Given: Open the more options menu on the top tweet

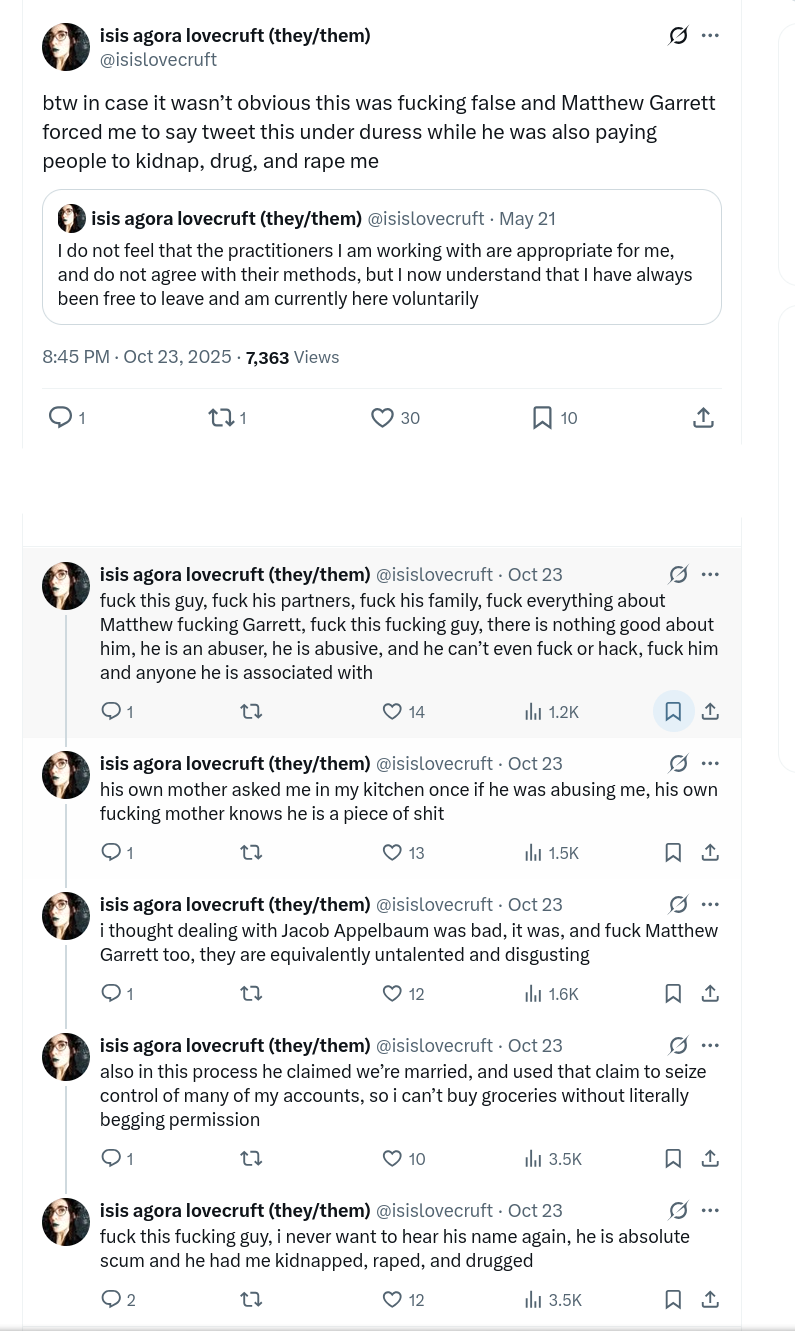Looking at the screenshot, I should point(710,35).
